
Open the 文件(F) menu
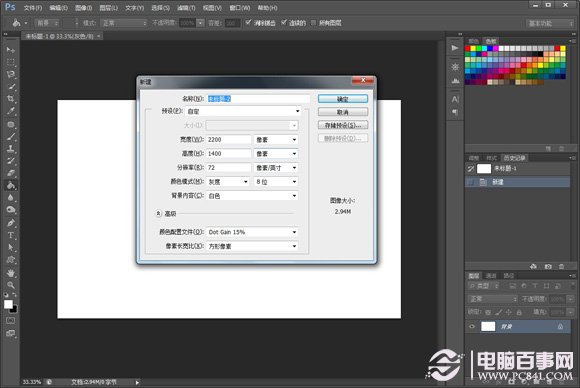tap(33, 8)
